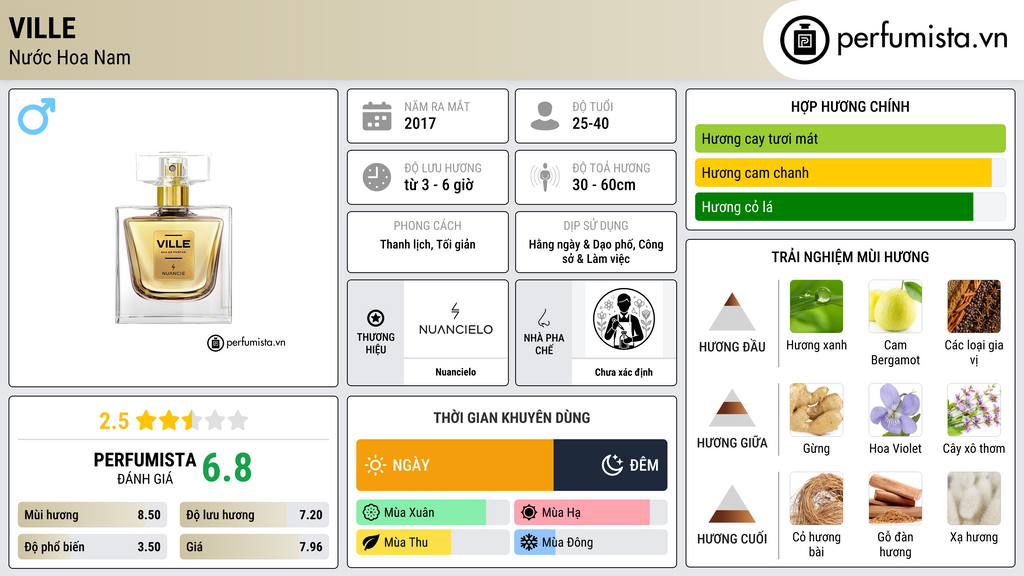The height and width of the screenshot is (576, 1024).
Task: Click the Hương giữa middle-note pyramid icon
Action: [x=732, y=408]
